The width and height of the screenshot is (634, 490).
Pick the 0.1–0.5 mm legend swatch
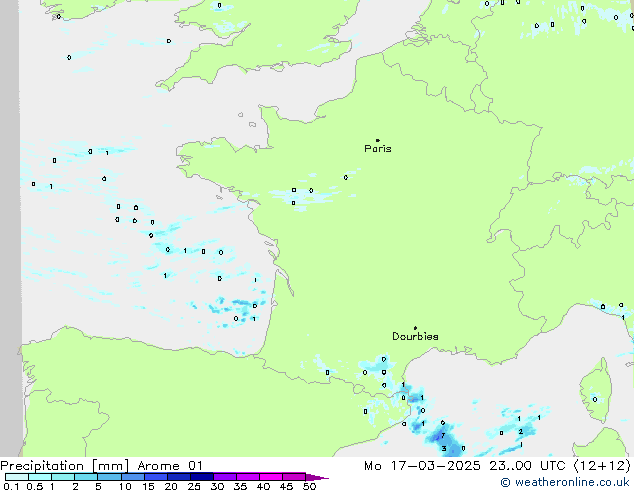pyautogui.click(x=17, y=477)
